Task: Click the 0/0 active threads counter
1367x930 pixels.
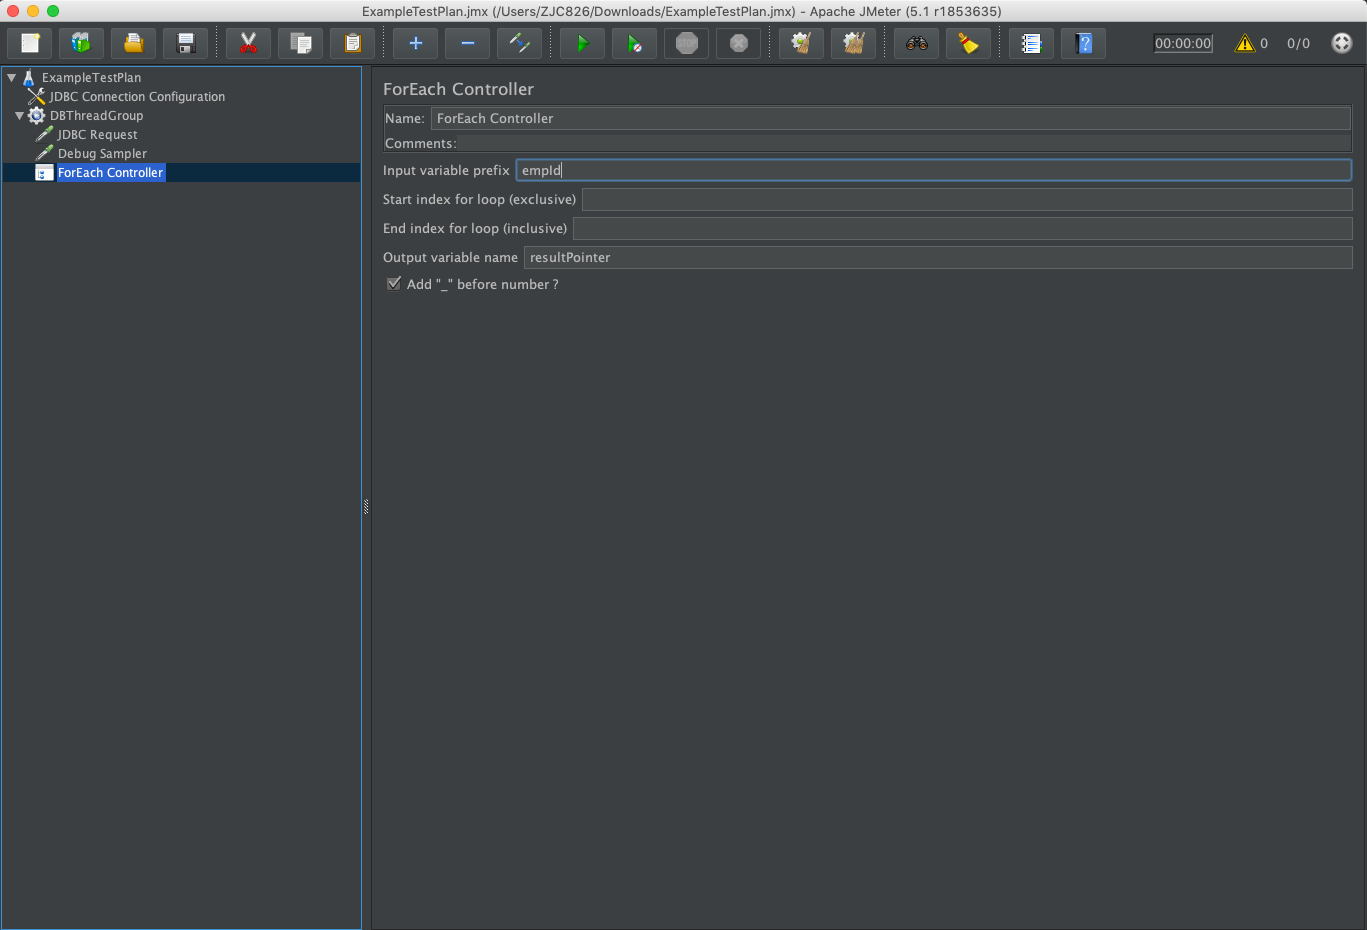Action: tap(1298, 43)
